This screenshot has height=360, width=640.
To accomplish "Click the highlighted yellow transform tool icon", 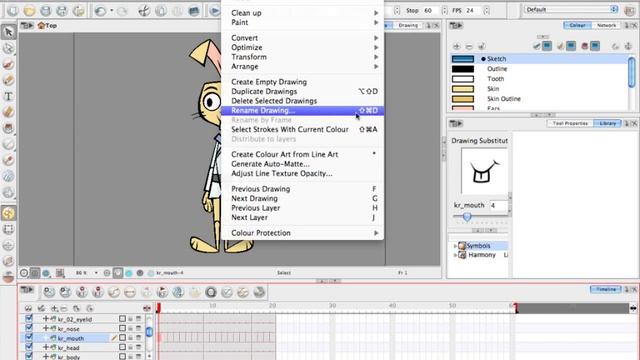I will (8, 213).
